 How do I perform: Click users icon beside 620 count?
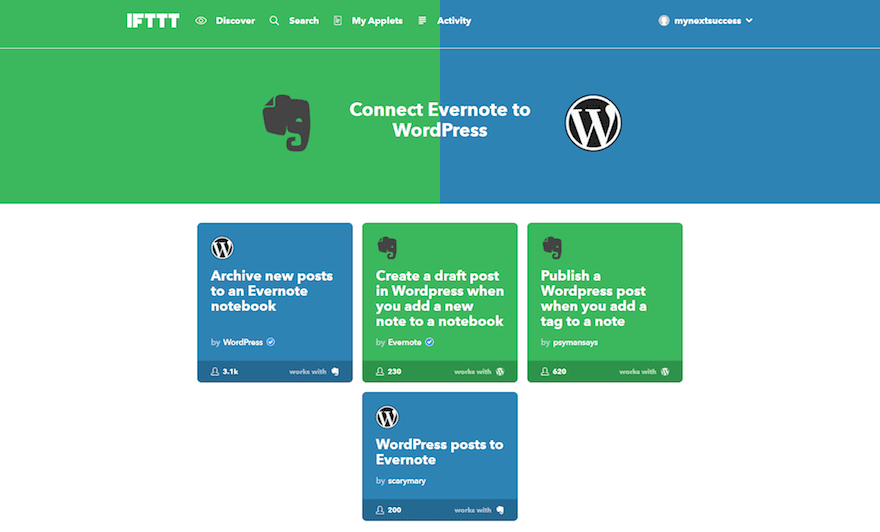pyautogui.click(x=545, y=372)
